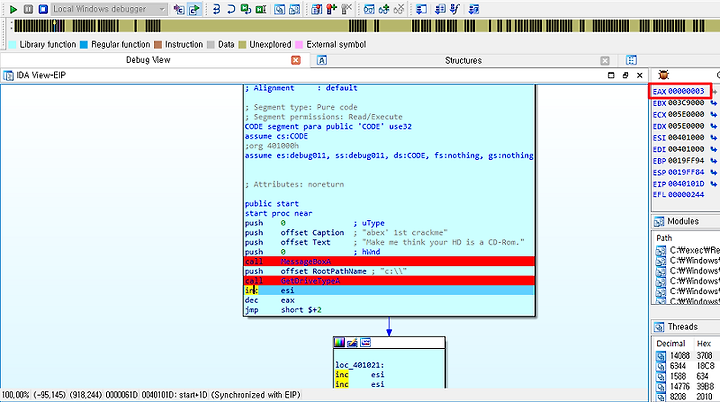The width and height of the screenshot is (720, 402).
Task: Click the Step into toolbar icon
Action: pyautogui.click(x=216, y=9)
